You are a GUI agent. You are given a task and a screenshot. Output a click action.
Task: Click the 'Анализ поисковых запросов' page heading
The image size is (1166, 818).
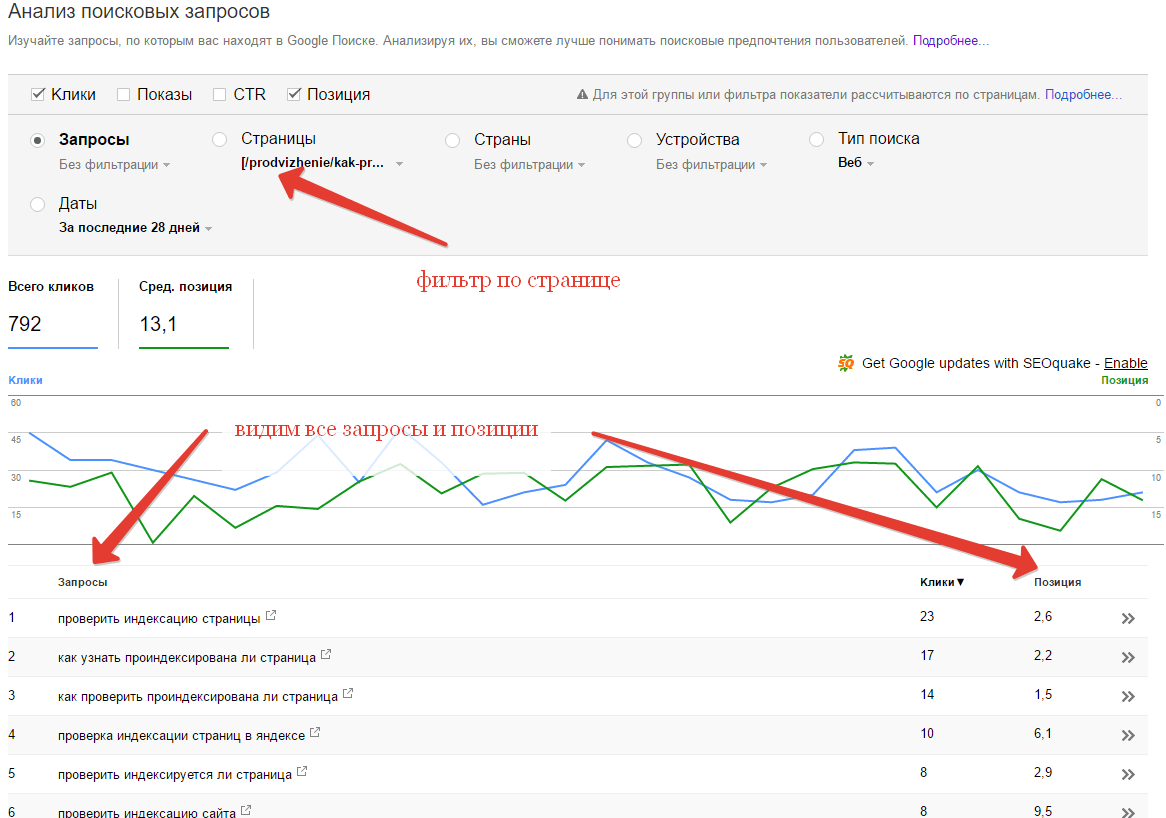pyautogui.click(x=138, y=12)
